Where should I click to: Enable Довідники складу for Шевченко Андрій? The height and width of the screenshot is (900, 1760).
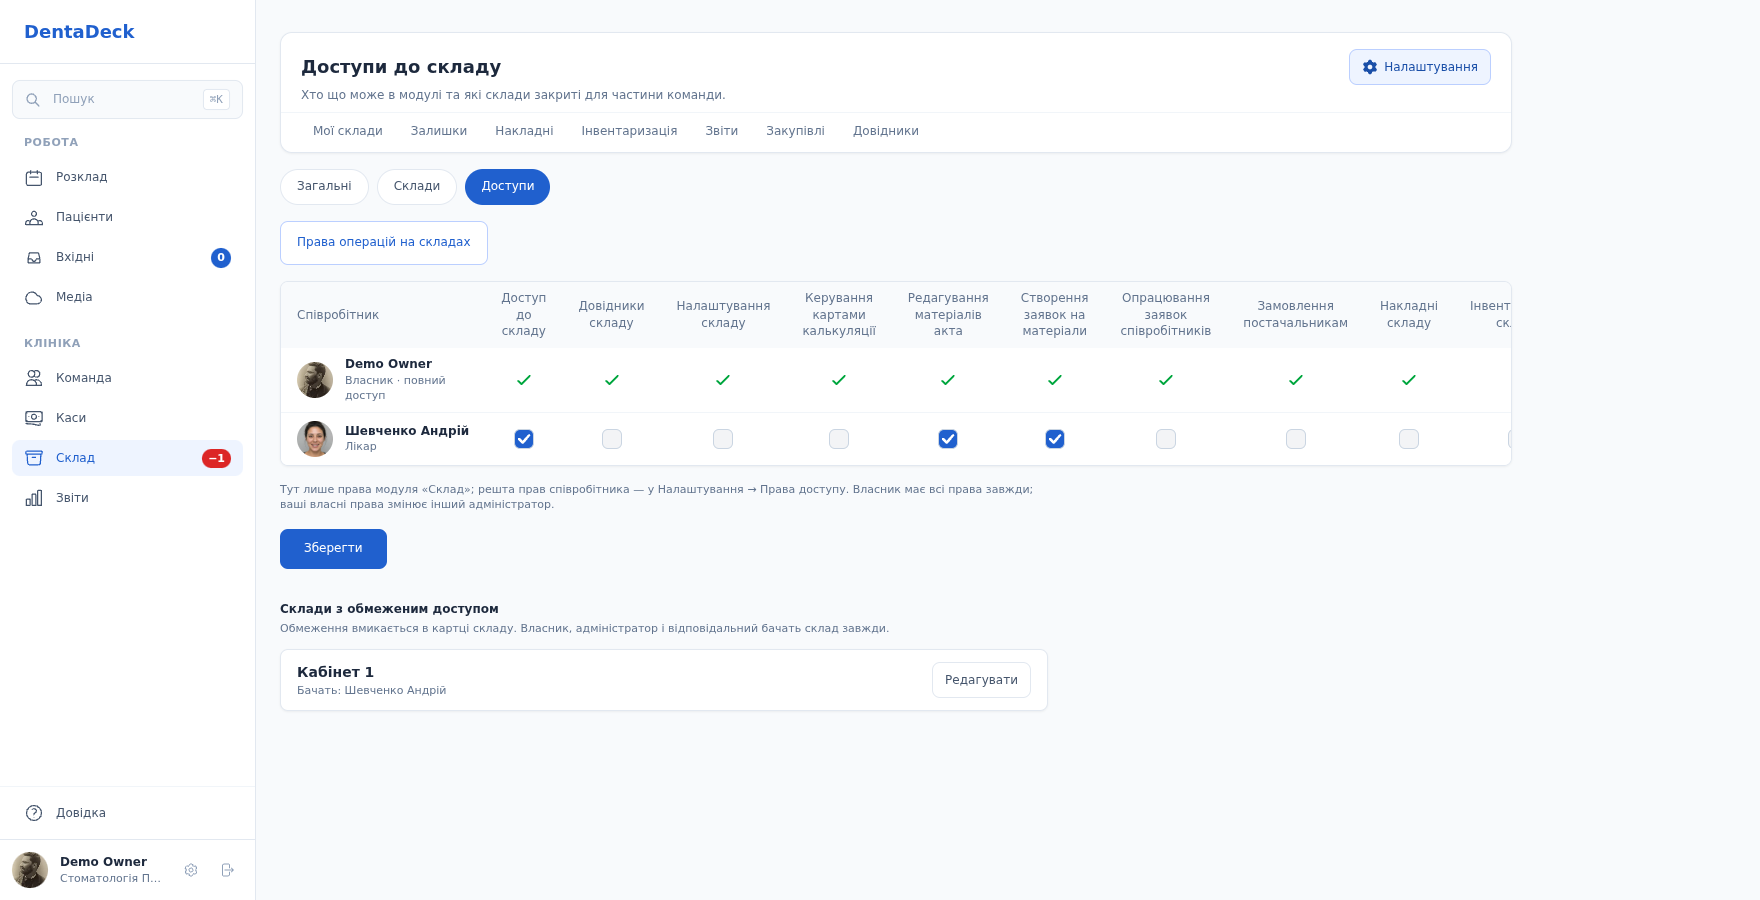[x=612, y=439]
